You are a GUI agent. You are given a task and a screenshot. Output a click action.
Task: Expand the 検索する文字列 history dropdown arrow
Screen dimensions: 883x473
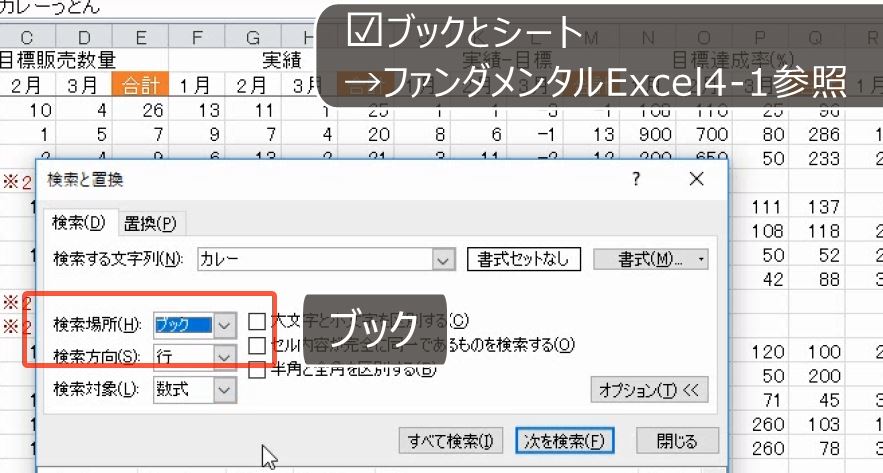tap(444, 260)
